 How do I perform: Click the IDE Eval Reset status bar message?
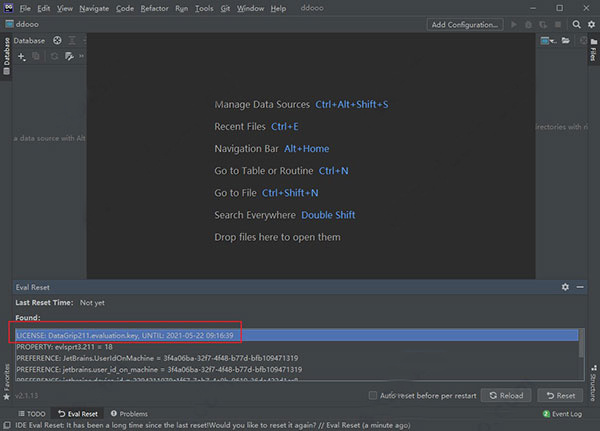[212, 425]
